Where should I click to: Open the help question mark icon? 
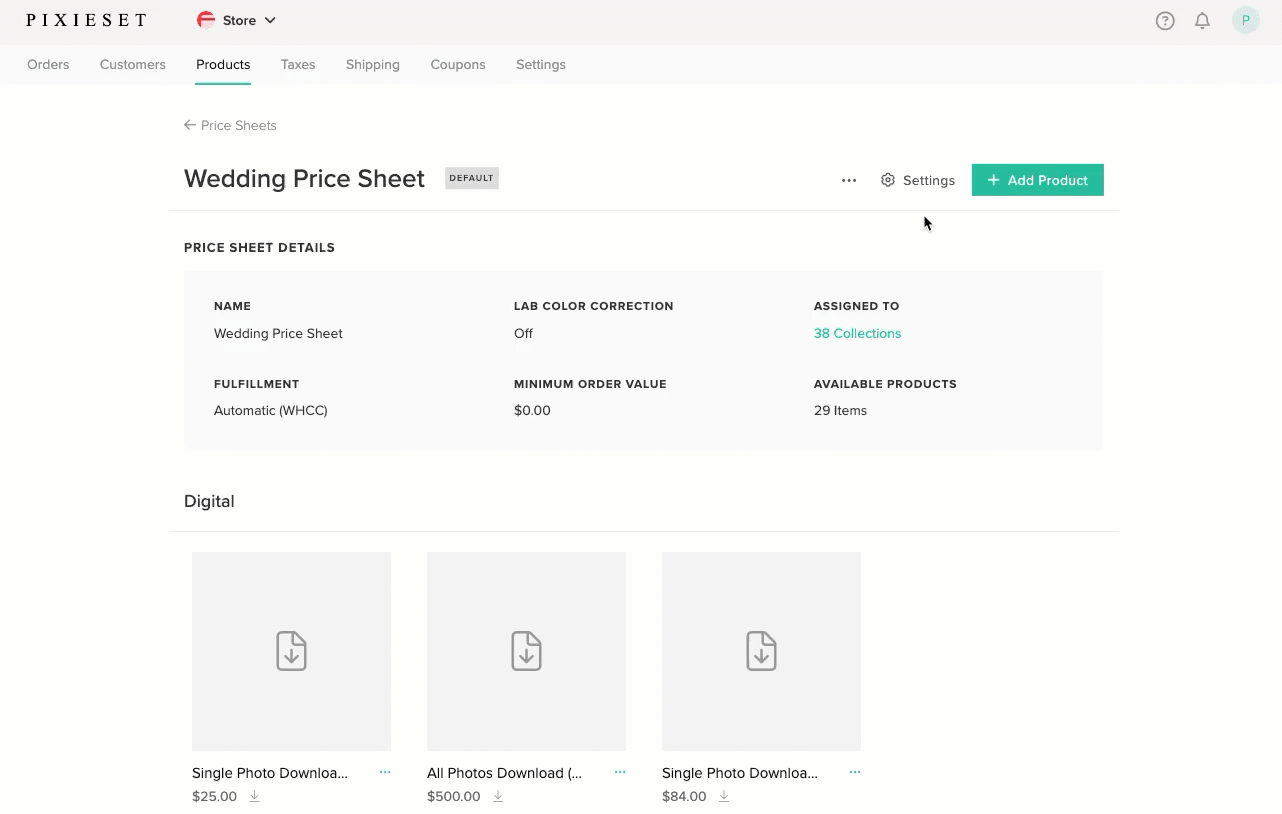click(x=1165, y=21)
